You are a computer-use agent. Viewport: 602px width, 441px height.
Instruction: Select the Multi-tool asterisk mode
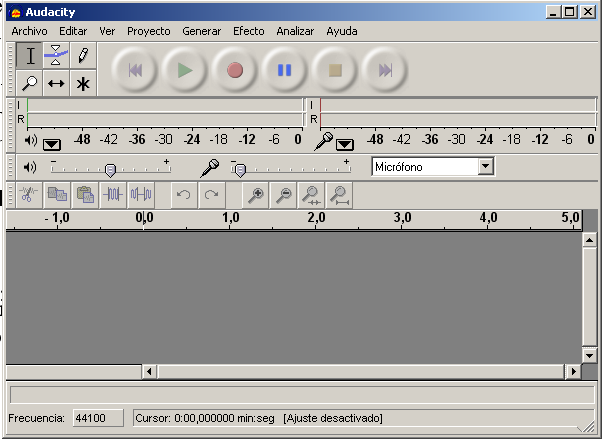83,84
